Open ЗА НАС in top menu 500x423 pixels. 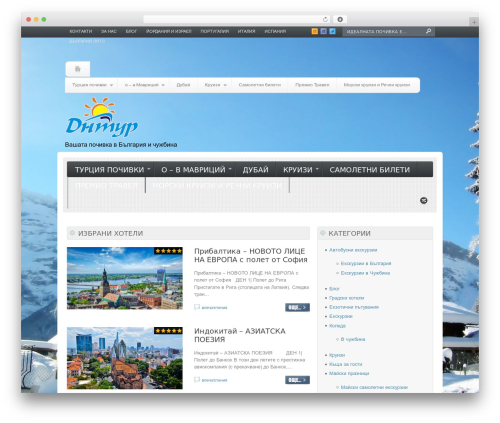tap(109, 31)
